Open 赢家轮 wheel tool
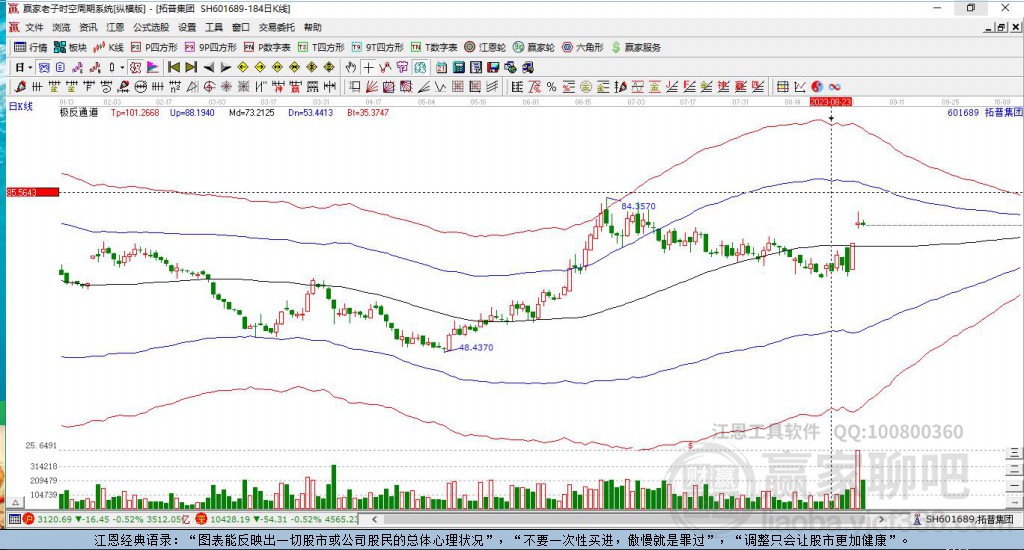The width and height of the screenshot is (1024, 550). pyautogui.click(x=534, y=47)
